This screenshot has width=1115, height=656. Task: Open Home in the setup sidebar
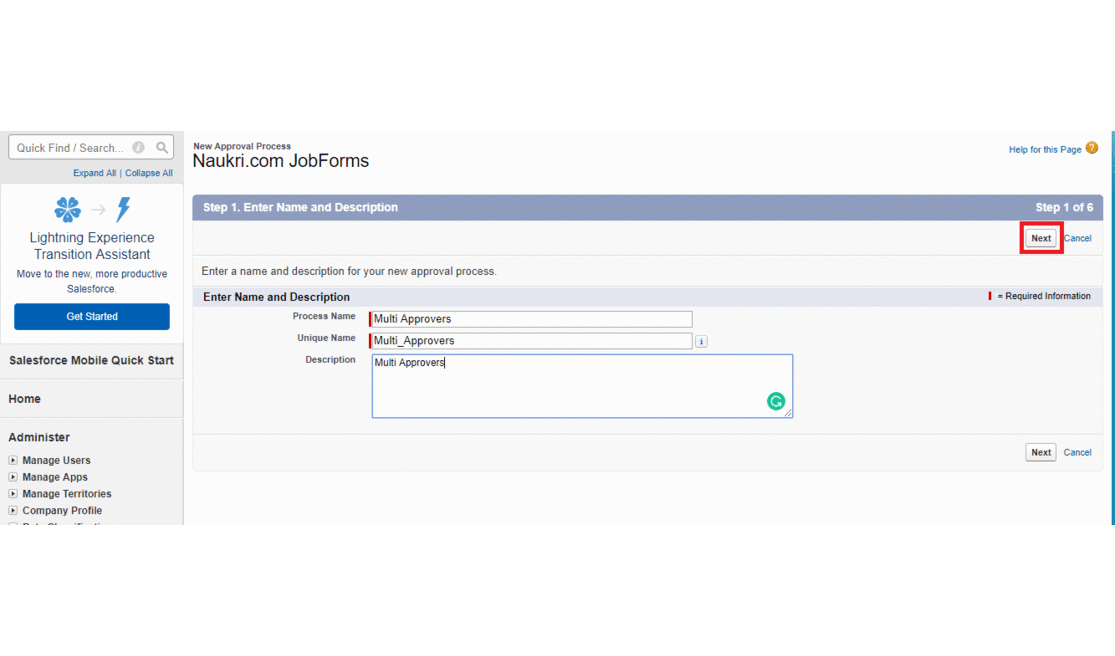(25, 399)
